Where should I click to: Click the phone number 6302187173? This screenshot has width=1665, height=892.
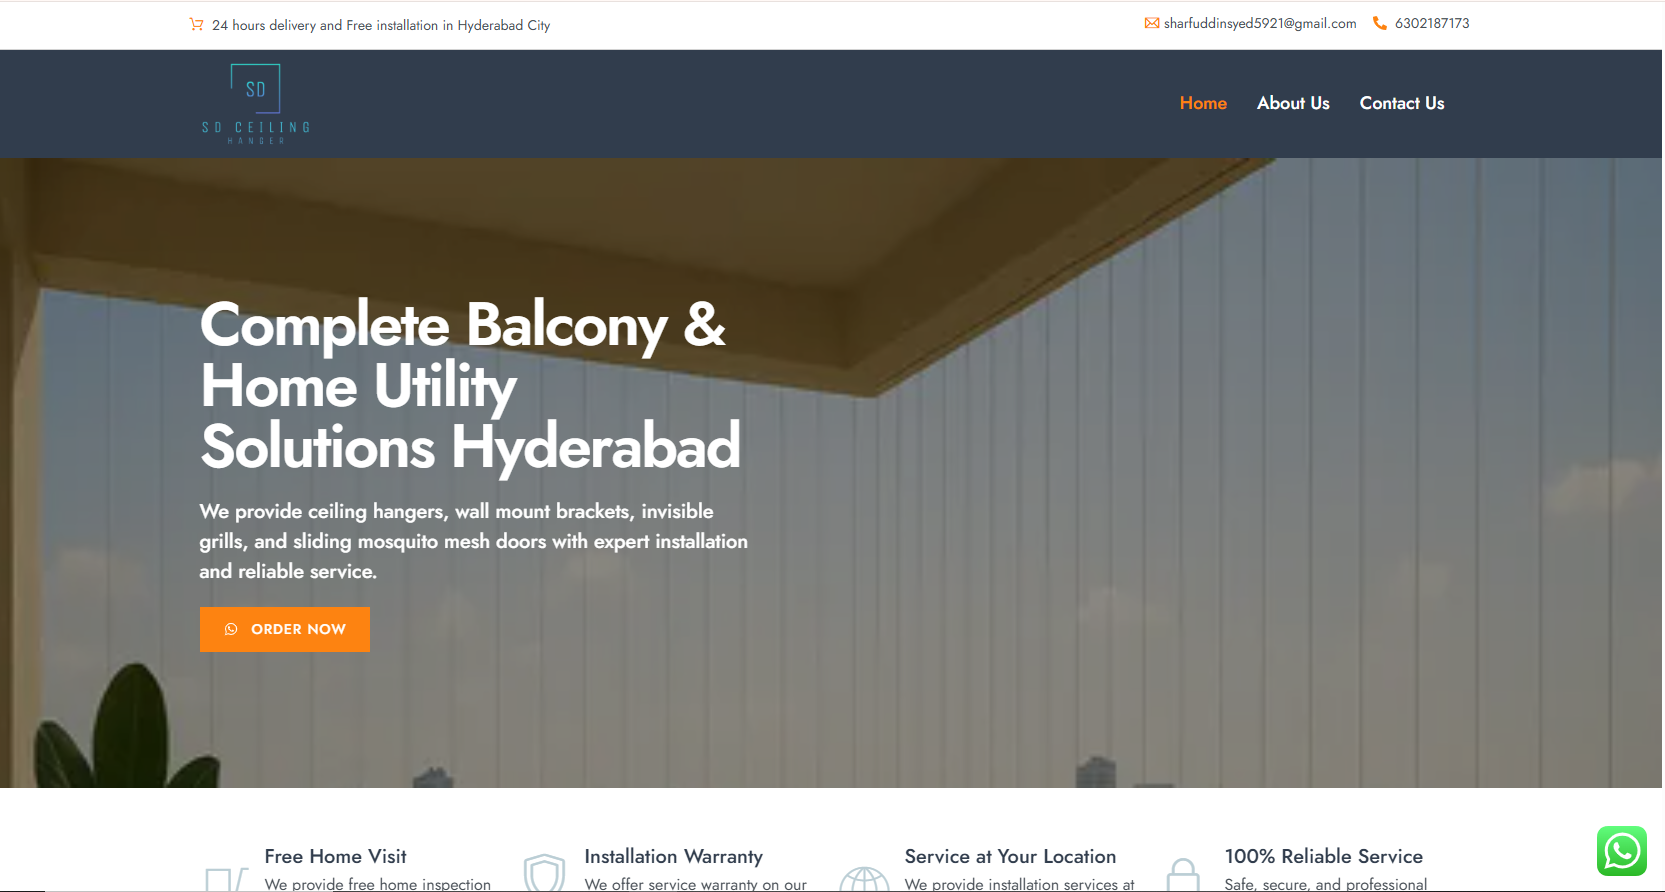point(1432,23)
